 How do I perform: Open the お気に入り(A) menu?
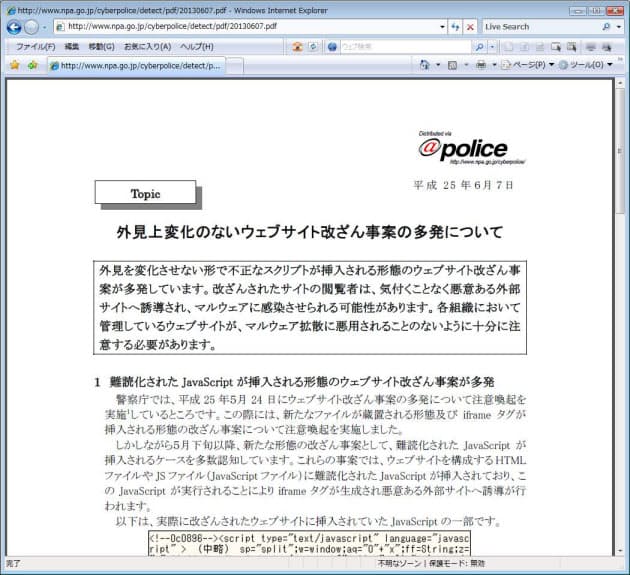click(x=147, y=47)
